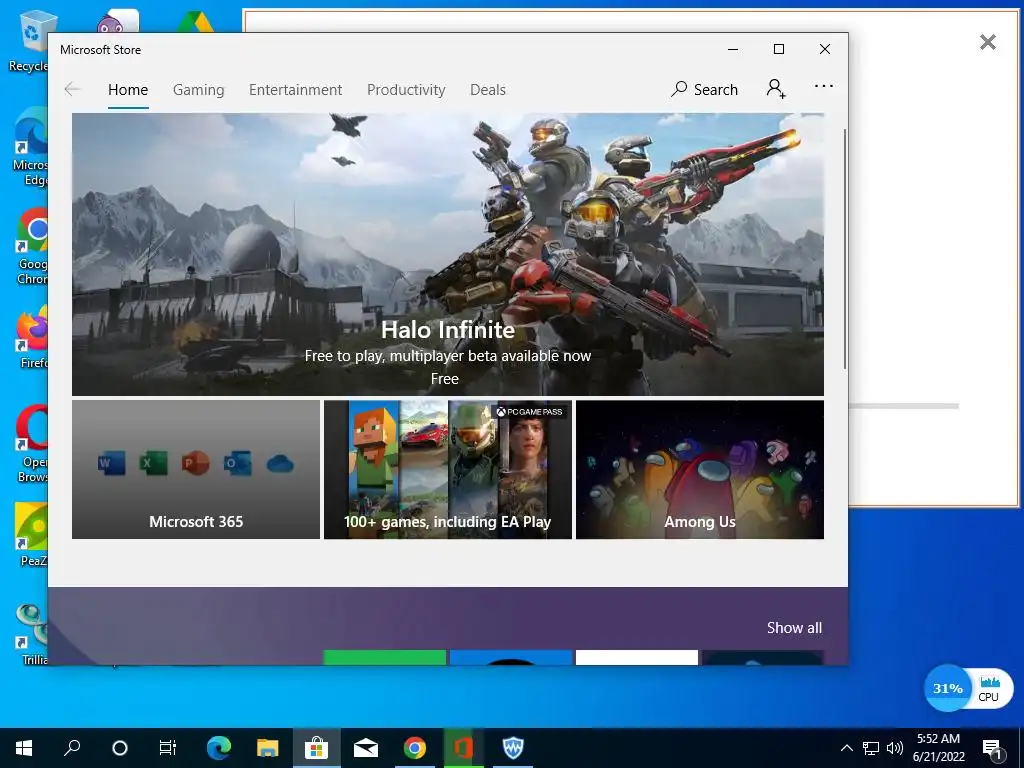The height and width of the screenshot is (768, 1024).
Task: Open the Microsoft 365 tile
Action: (196, 470)
